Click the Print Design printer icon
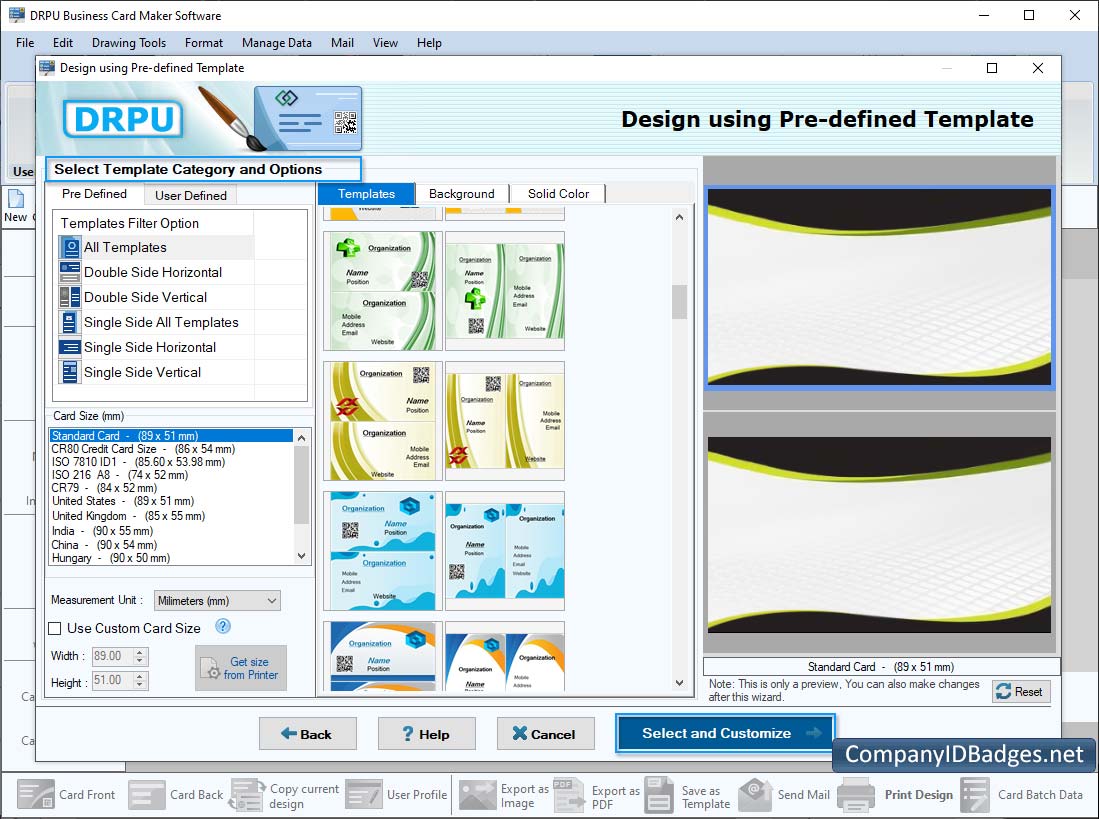 855,794
